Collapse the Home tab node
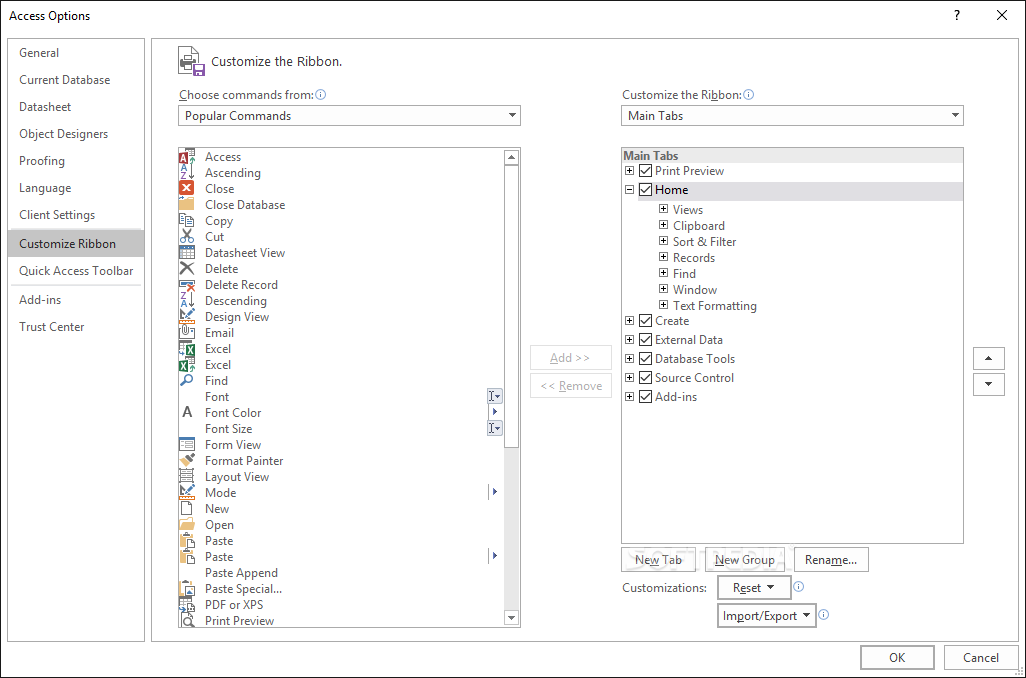The width and height of the screenshot is (1026, 678). coord(629,190)
